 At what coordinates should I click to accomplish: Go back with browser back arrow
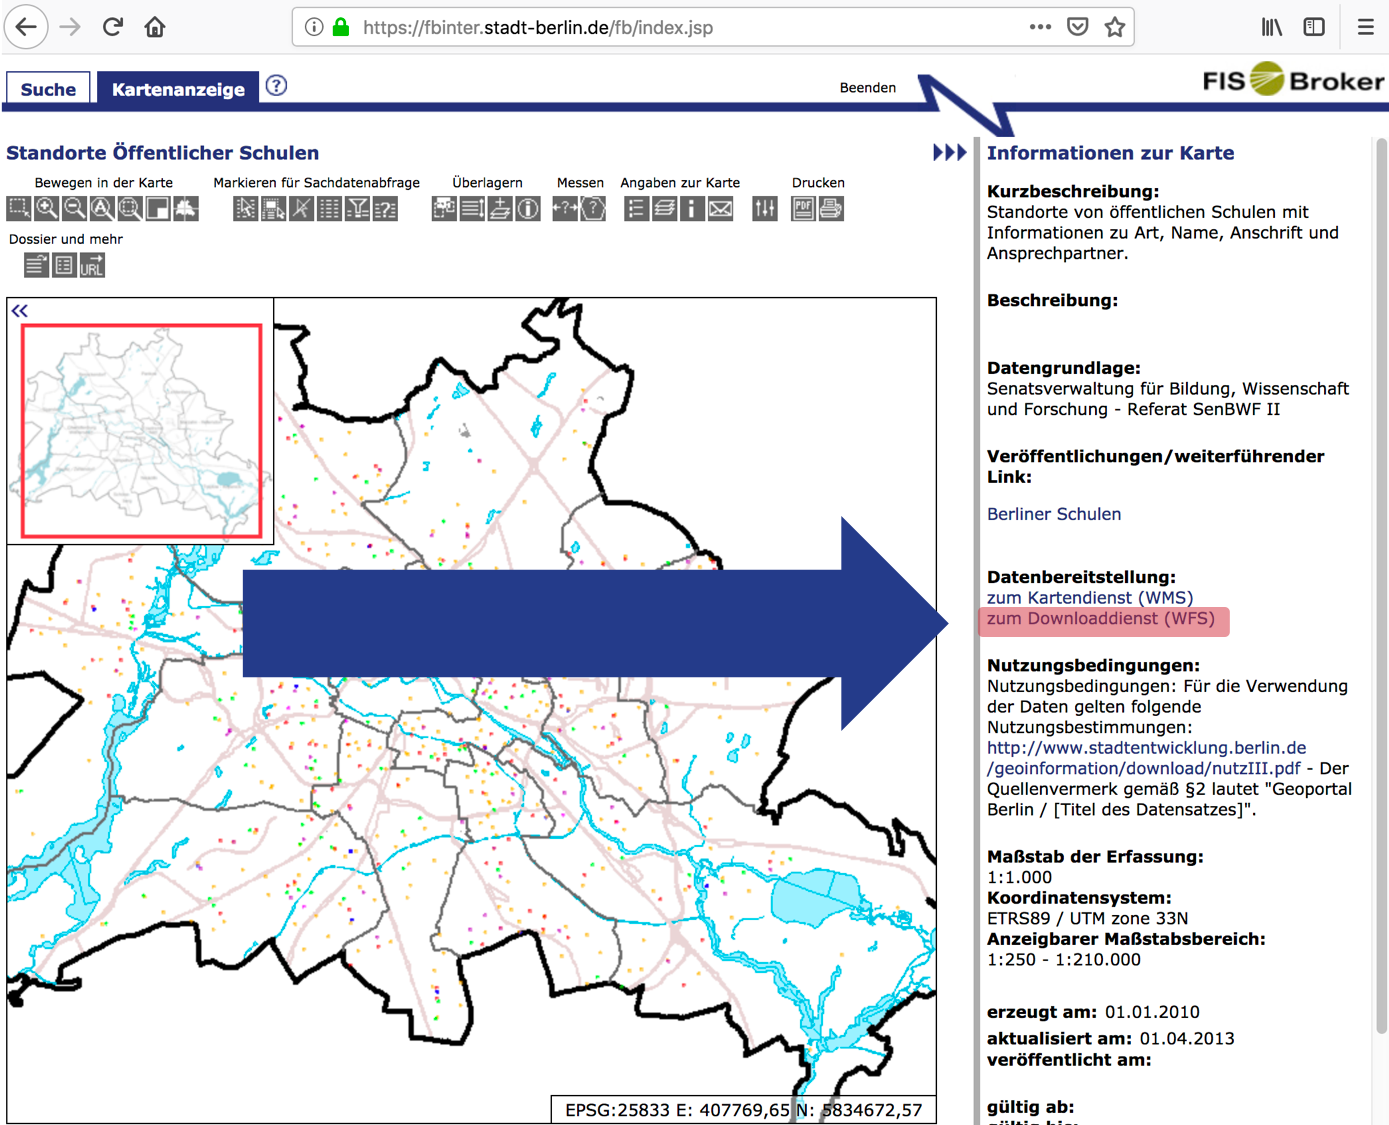27,27
